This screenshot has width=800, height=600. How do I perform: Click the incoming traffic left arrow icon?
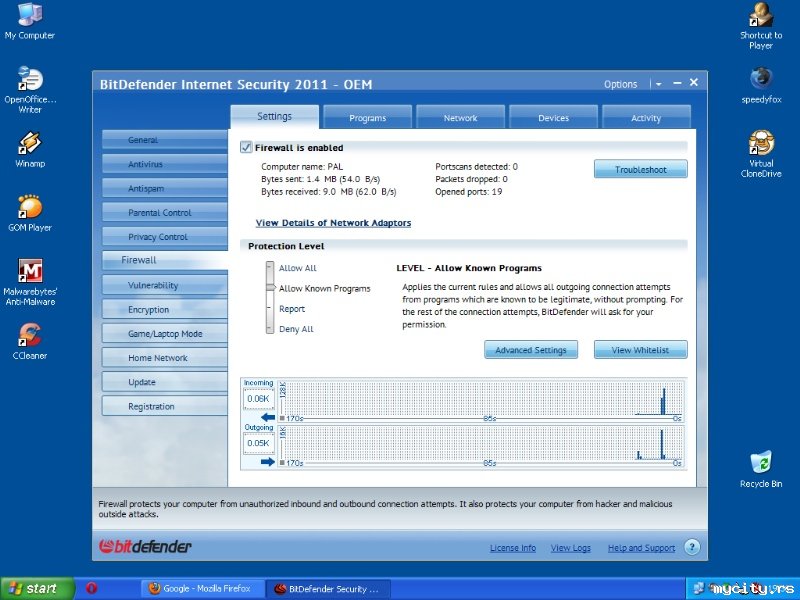[x=268, y=417]
